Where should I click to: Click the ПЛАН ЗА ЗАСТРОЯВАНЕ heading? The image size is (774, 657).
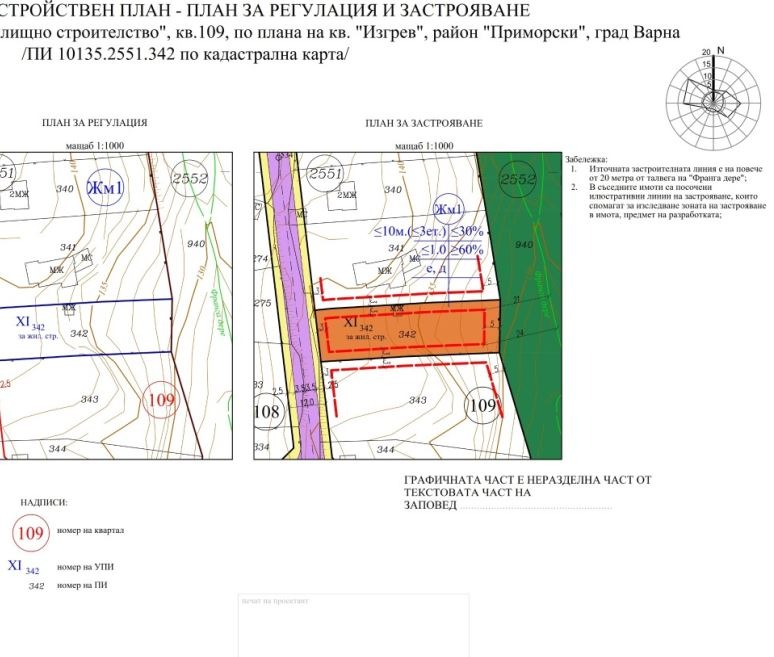tap(424, 122)
